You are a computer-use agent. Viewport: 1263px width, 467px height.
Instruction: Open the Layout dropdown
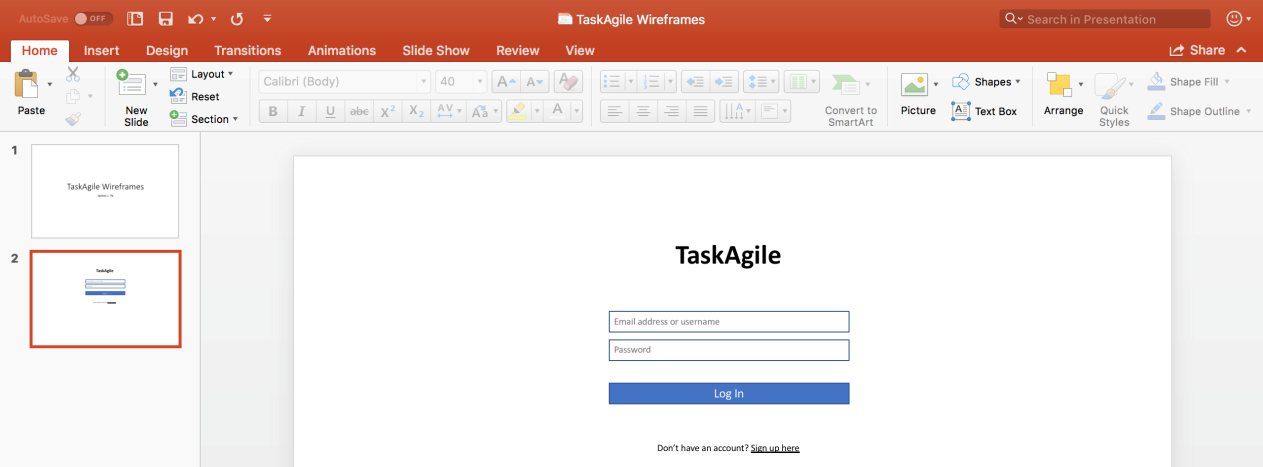[202, 74]
